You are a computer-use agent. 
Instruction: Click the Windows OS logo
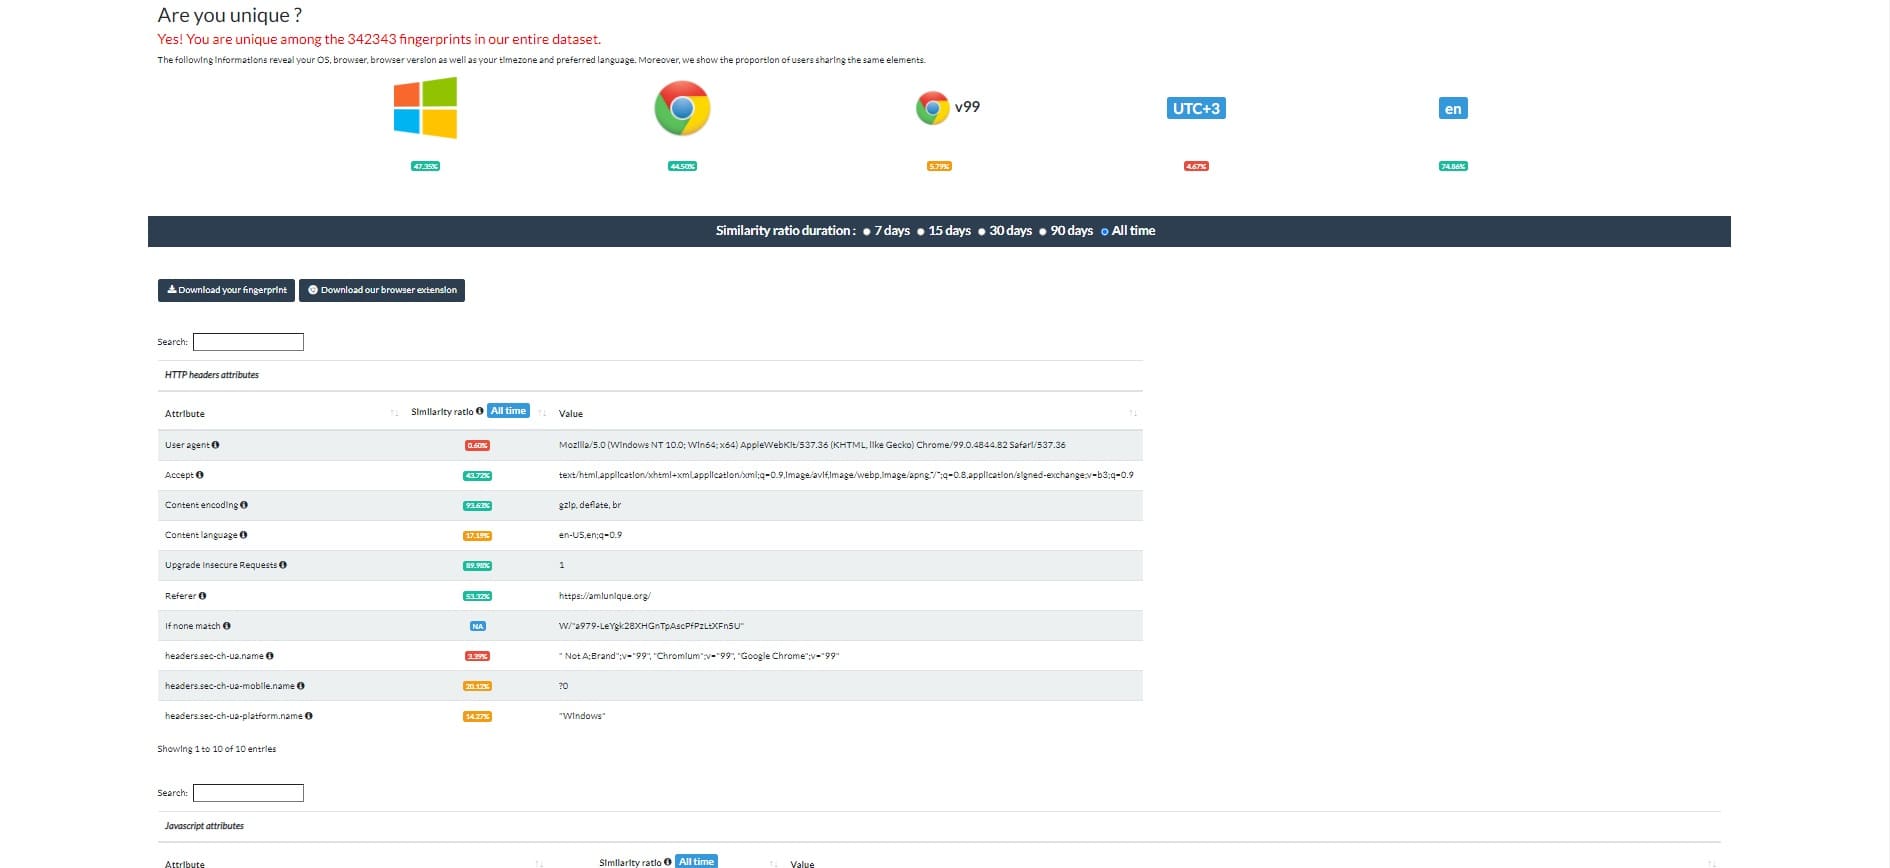(x=425, y=108)
